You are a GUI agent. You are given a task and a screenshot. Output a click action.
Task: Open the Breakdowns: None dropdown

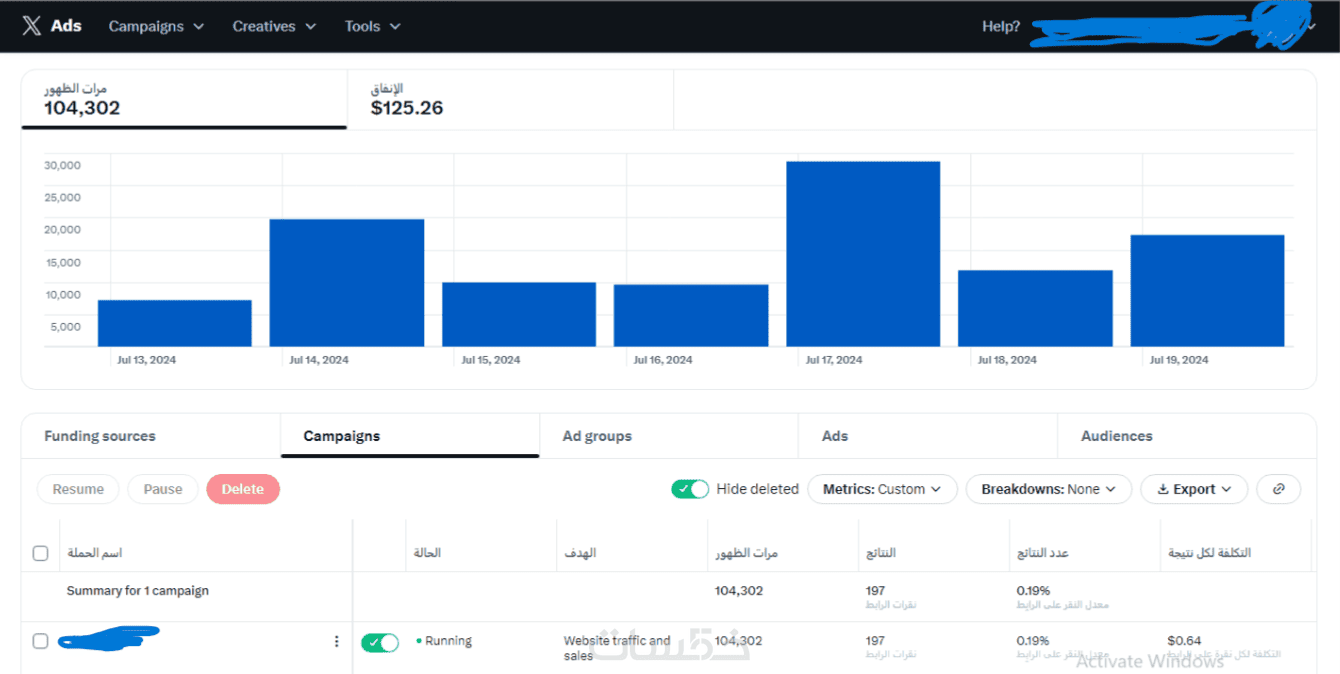pyautogui.click(x=1048, y=489)
